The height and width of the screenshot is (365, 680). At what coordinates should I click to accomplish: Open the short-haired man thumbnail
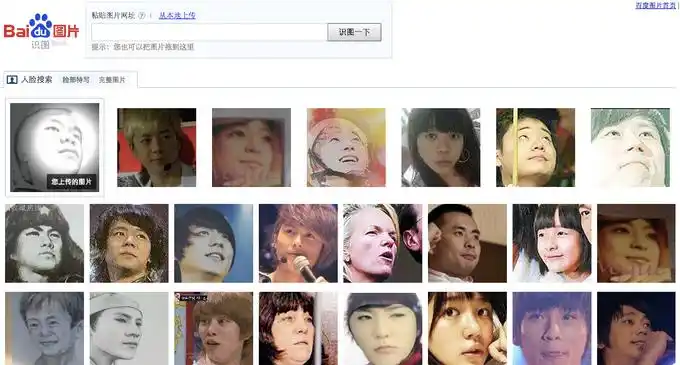point(468,243)
